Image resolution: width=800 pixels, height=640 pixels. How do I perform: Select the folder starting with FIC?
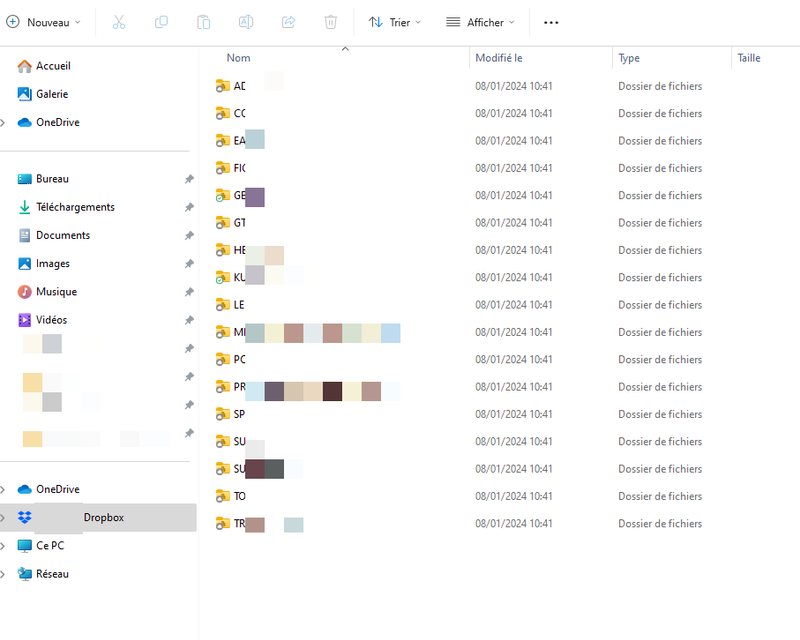point(239,168)
